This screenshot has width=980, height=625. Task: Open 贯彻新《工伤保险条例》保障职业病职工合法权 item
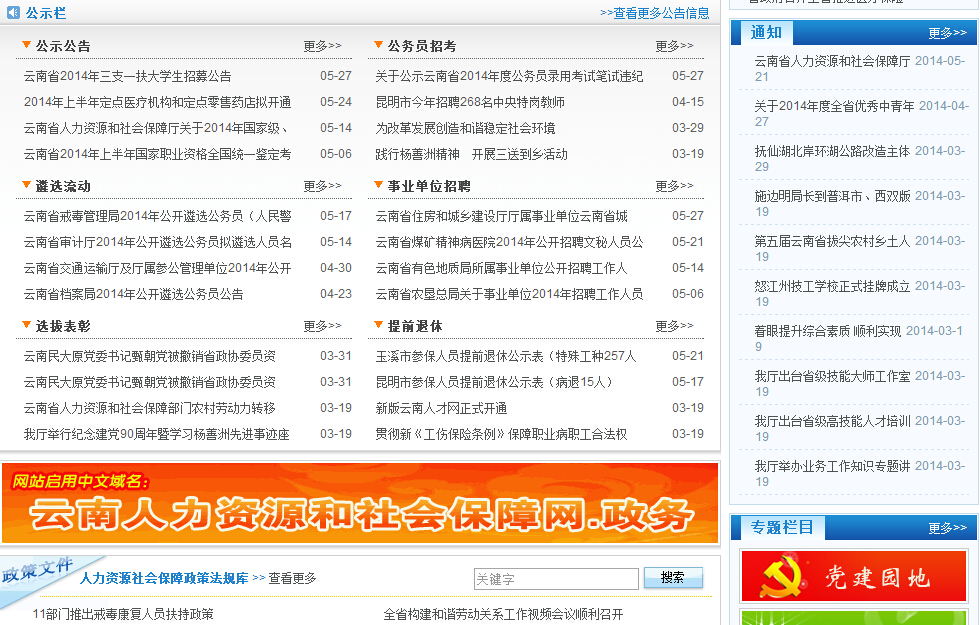(501, 434)
